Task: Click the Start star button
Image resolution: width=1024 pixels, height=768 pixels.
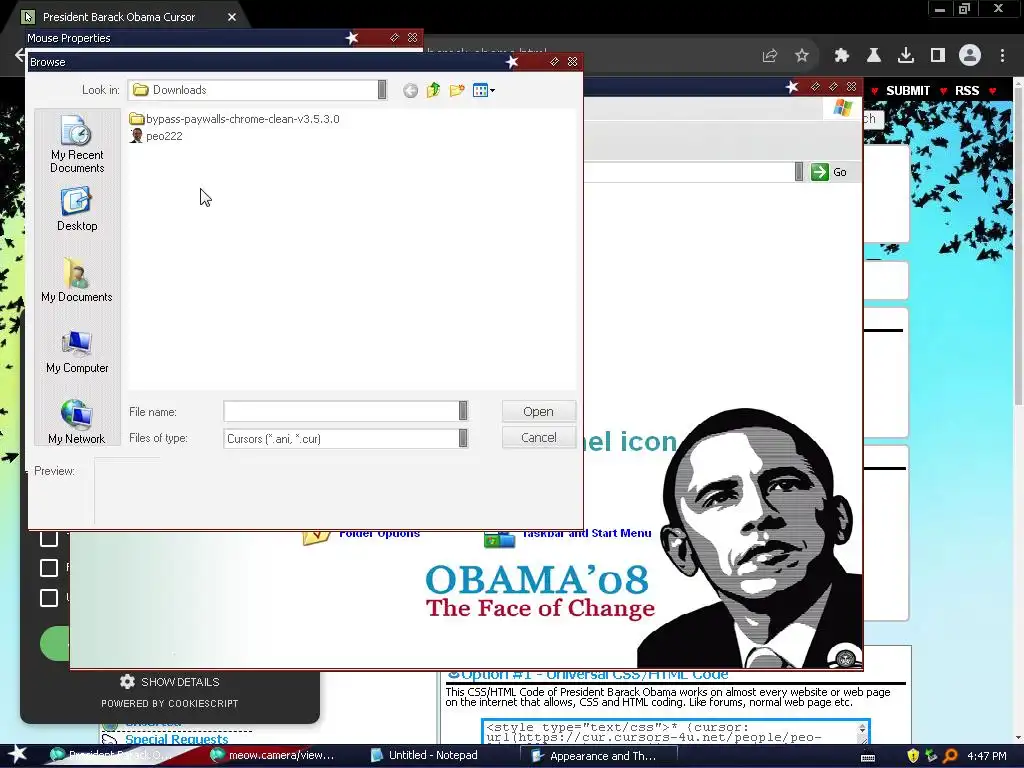Action: click(17, 755)
